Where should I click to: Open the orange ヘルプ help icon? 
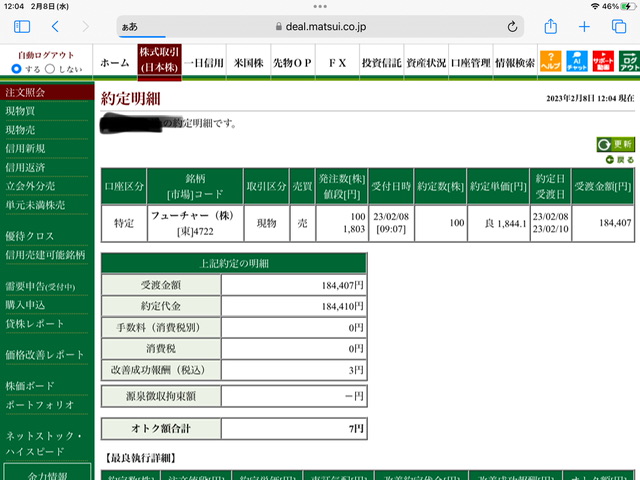pyautogui.click(x=551, y=61)
